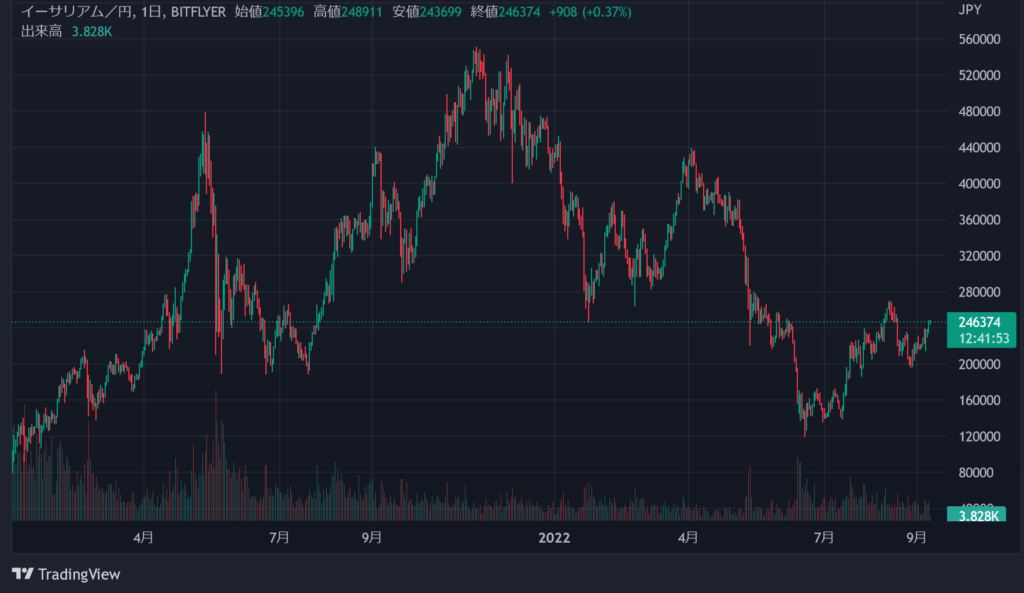The image size is (1024, 593).
Task: Click the TradingView logo
Action: coord(66,574)
